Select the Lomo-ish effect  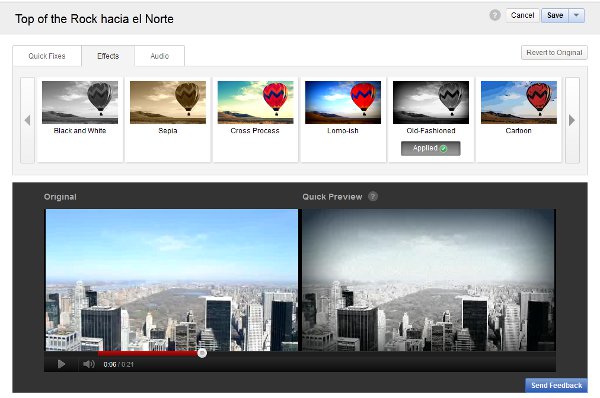(343, 102)
